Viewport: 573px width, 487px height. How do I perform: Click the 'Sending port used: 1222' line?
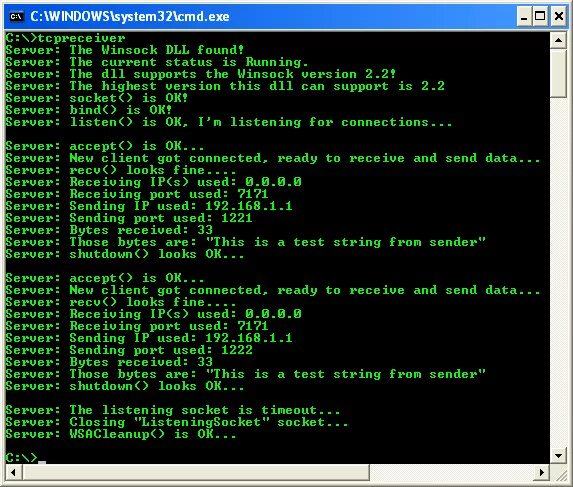click(x=129, y=350)
